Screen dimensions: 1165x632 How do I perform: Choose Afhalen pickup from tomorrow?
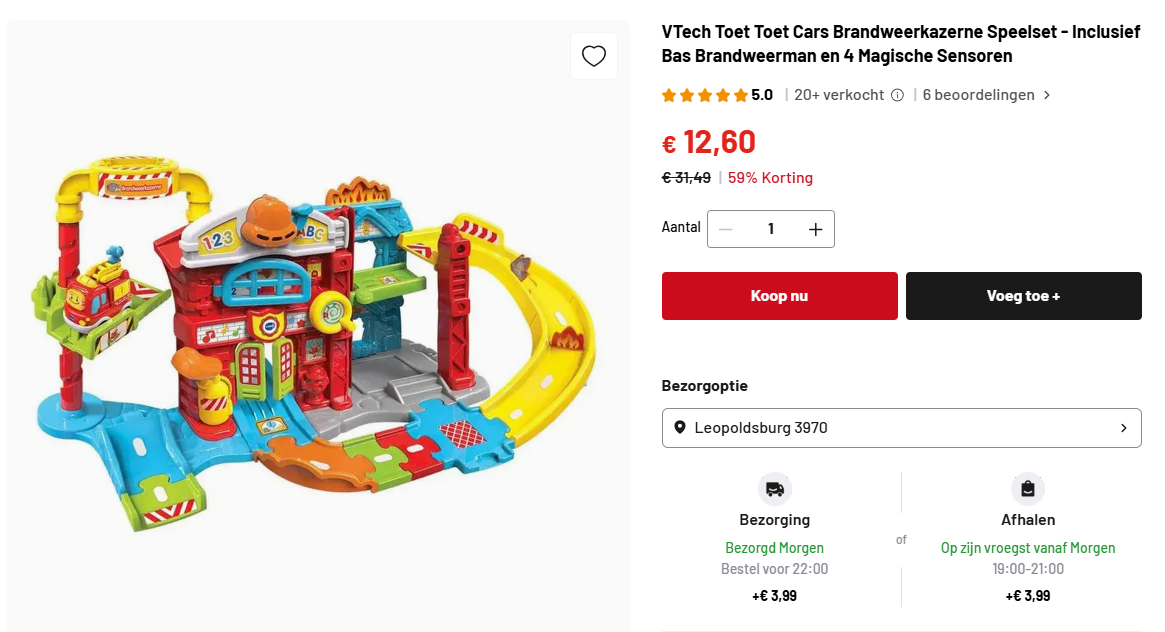1028,548
